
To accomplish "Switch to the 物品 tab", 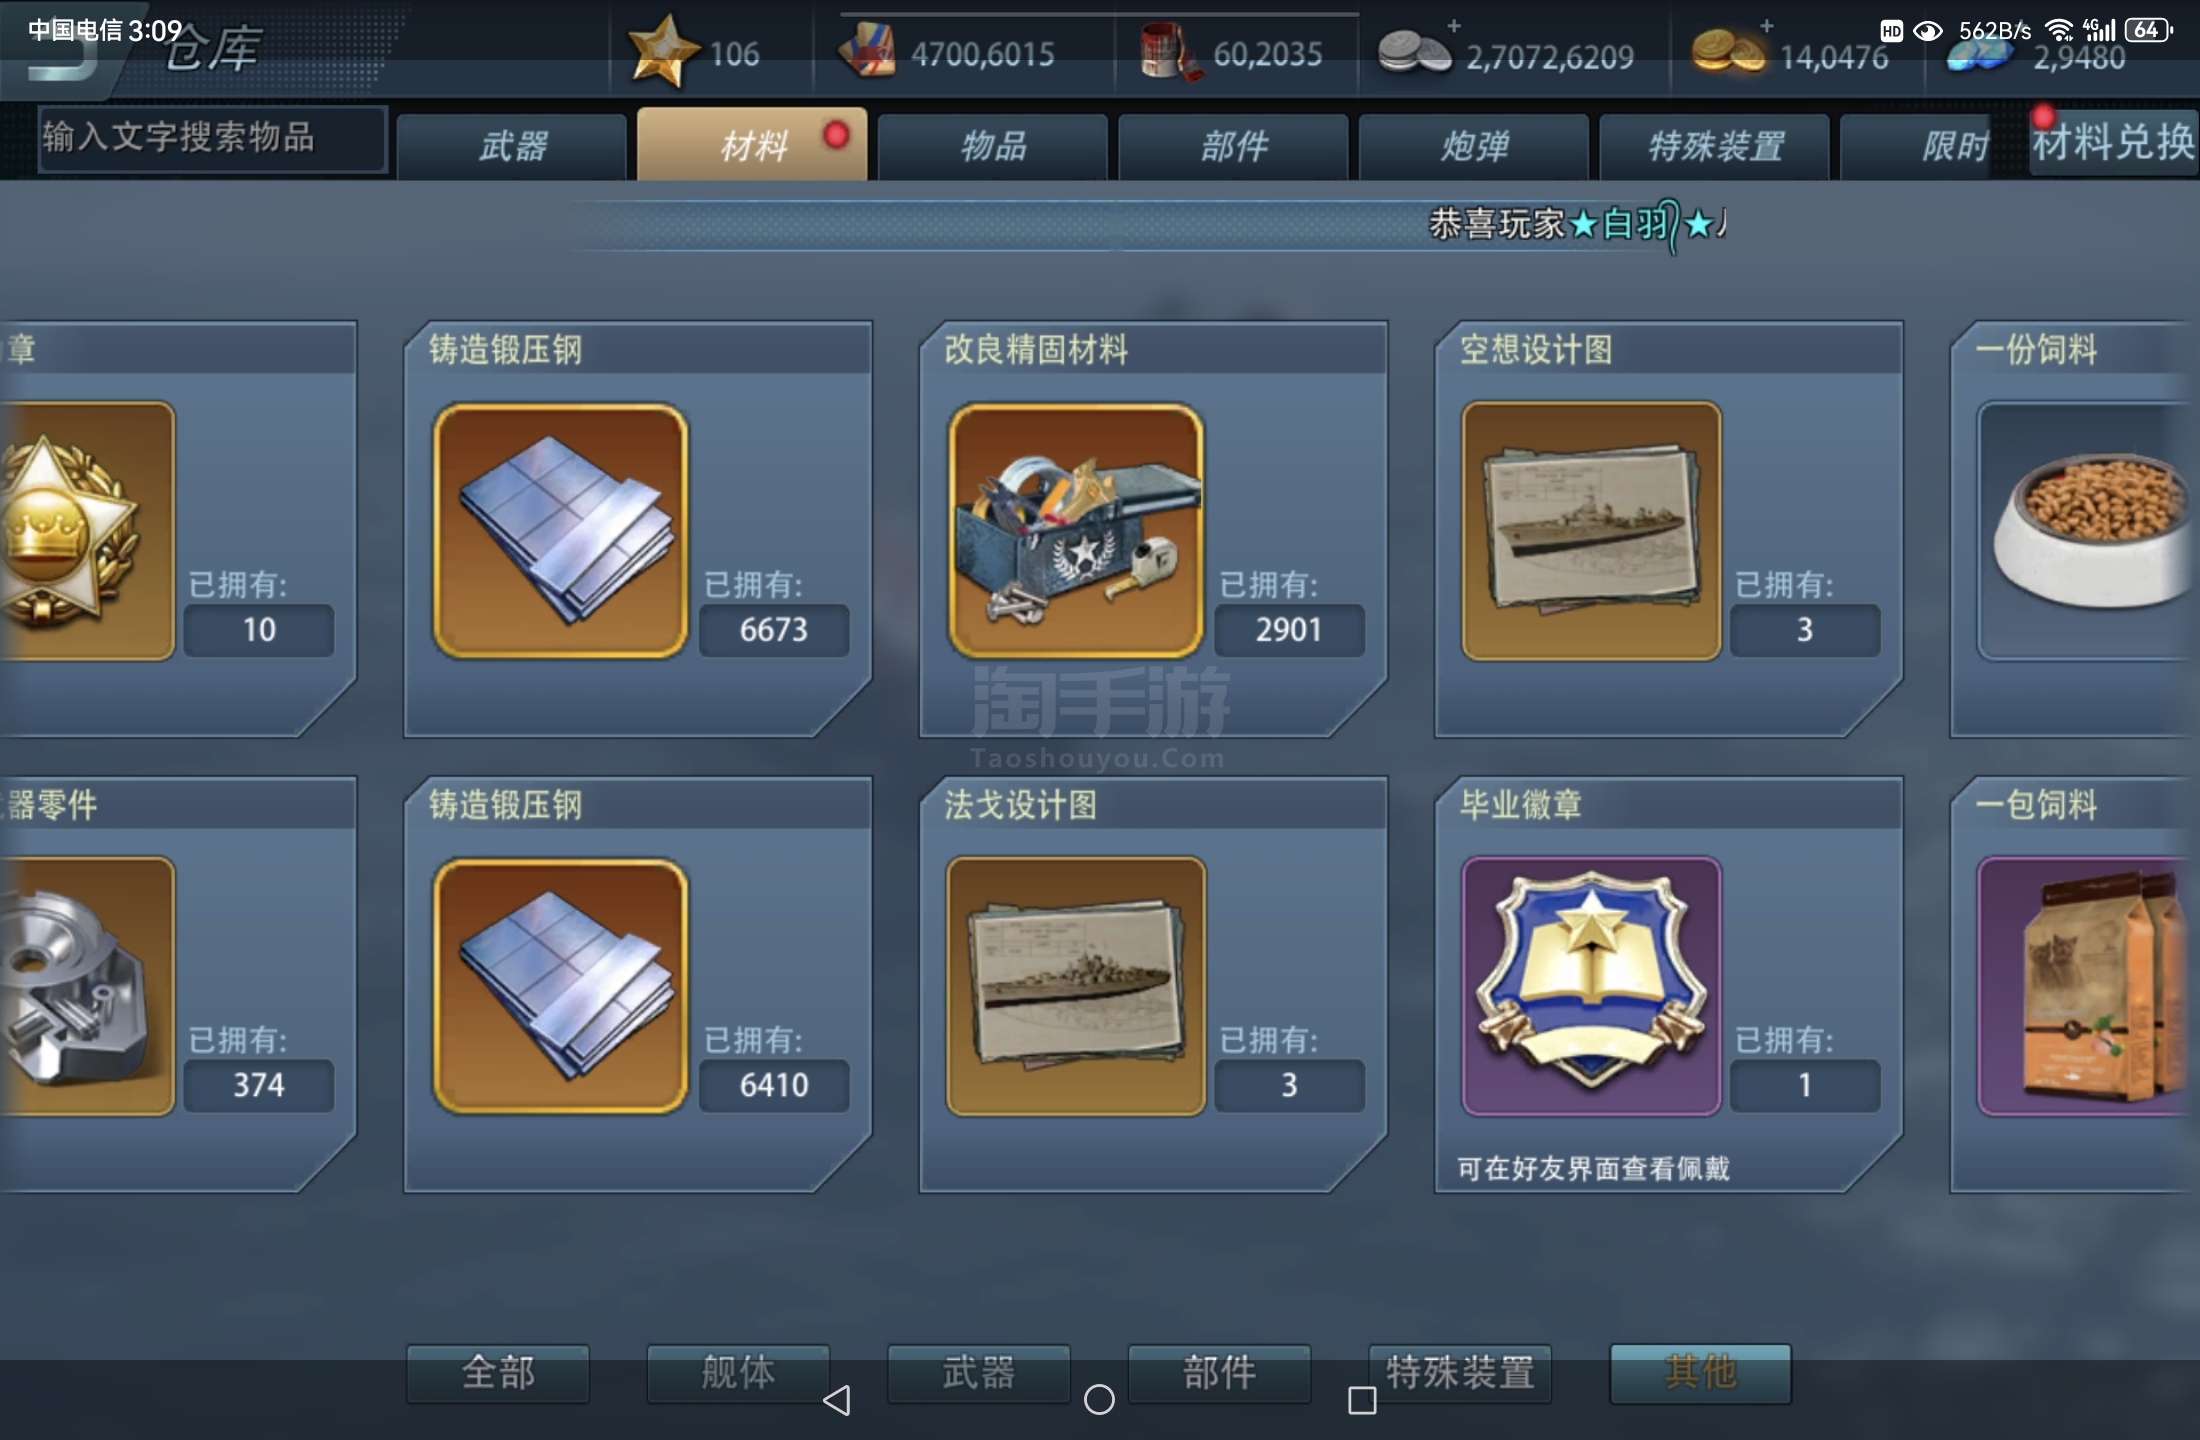I will pyautogui.click(x=993, y=146).
